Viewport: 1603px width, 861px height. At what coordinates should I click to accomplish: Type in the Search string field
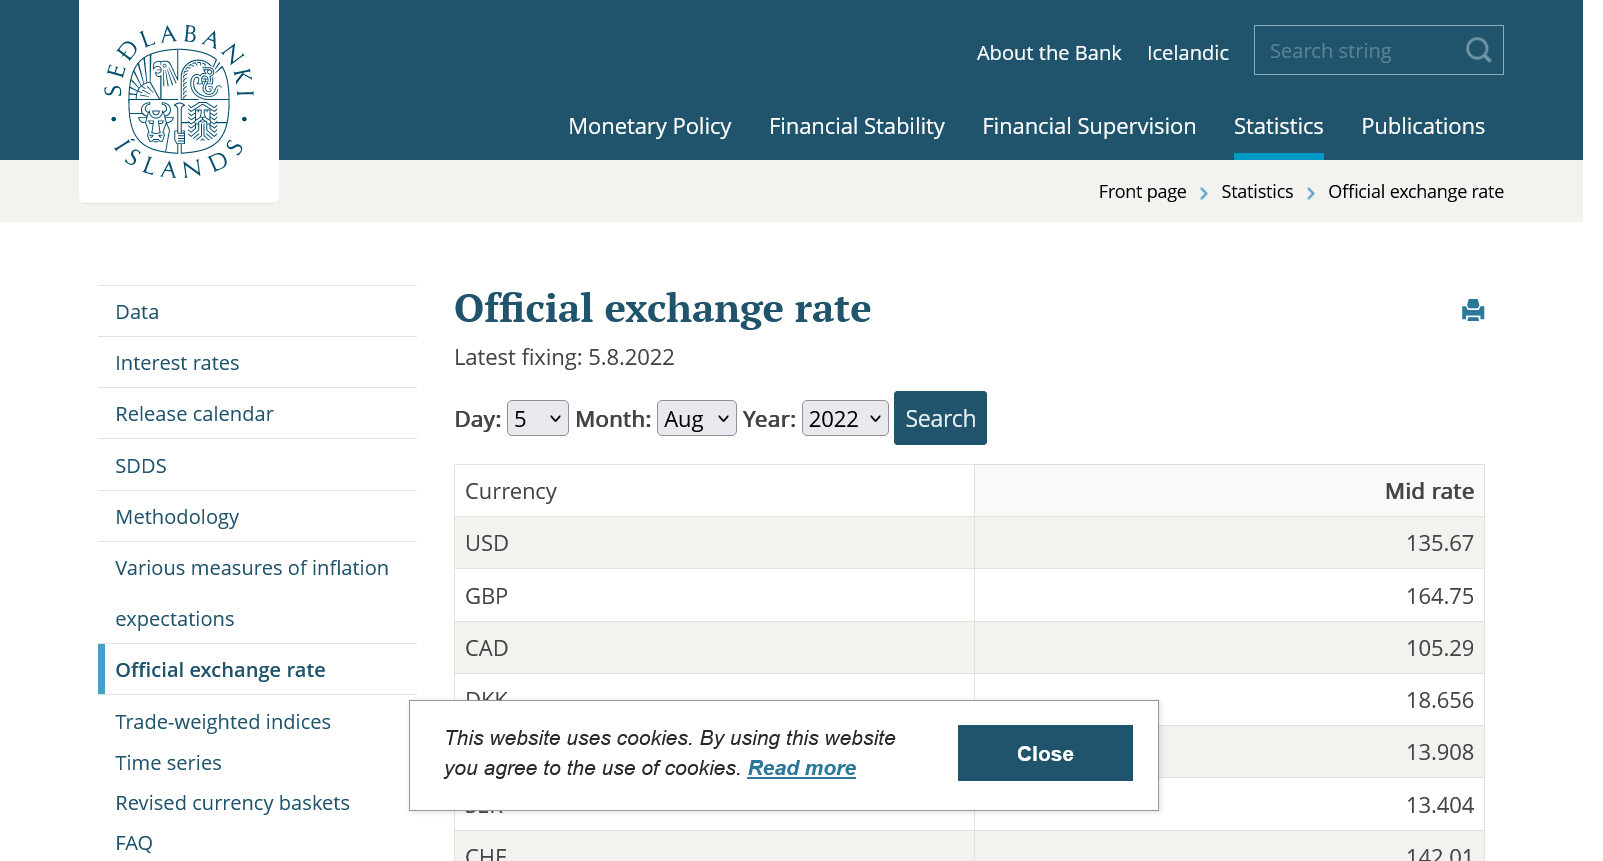(x=1355, y=51)
